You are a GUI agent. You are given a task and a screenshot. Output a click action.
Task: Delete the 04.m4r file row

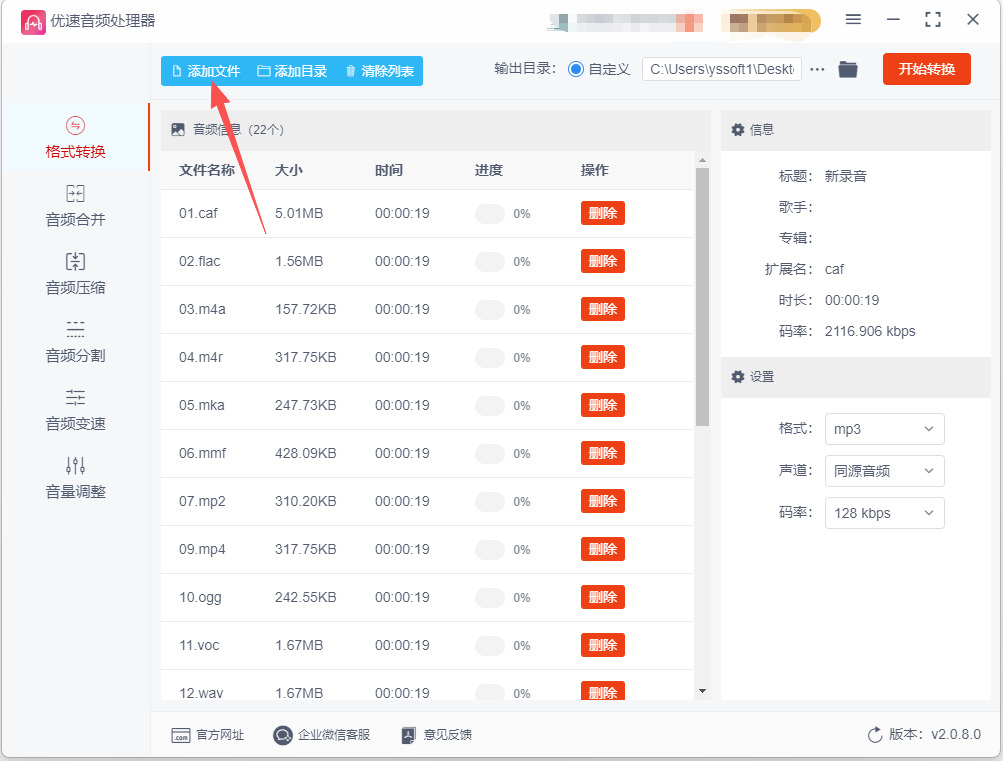tap(603, 357)
